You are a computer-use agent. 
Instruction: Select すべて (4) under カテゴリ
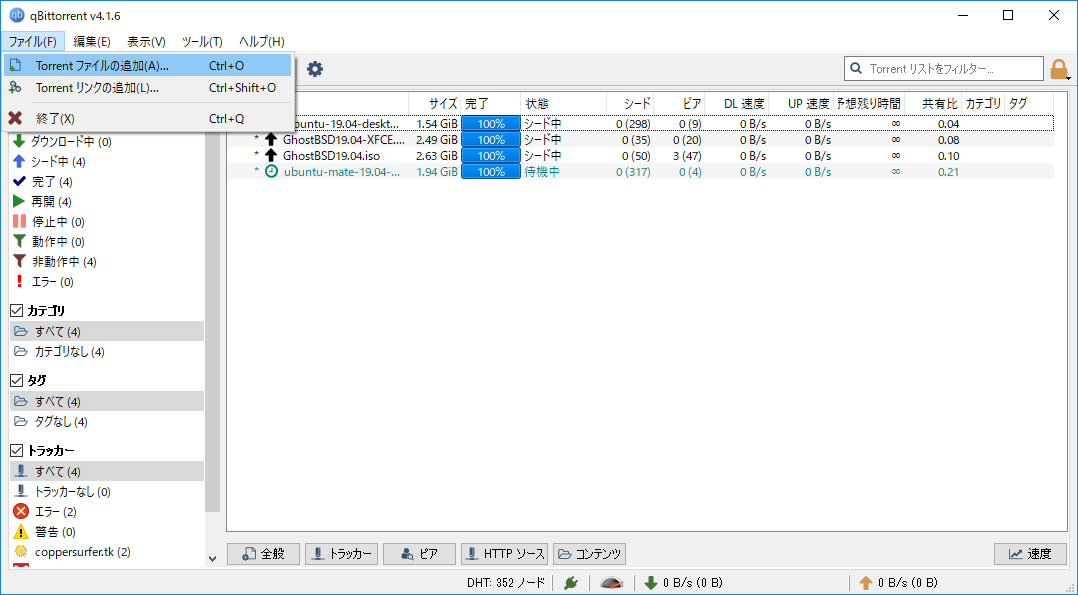click(107, 332)
